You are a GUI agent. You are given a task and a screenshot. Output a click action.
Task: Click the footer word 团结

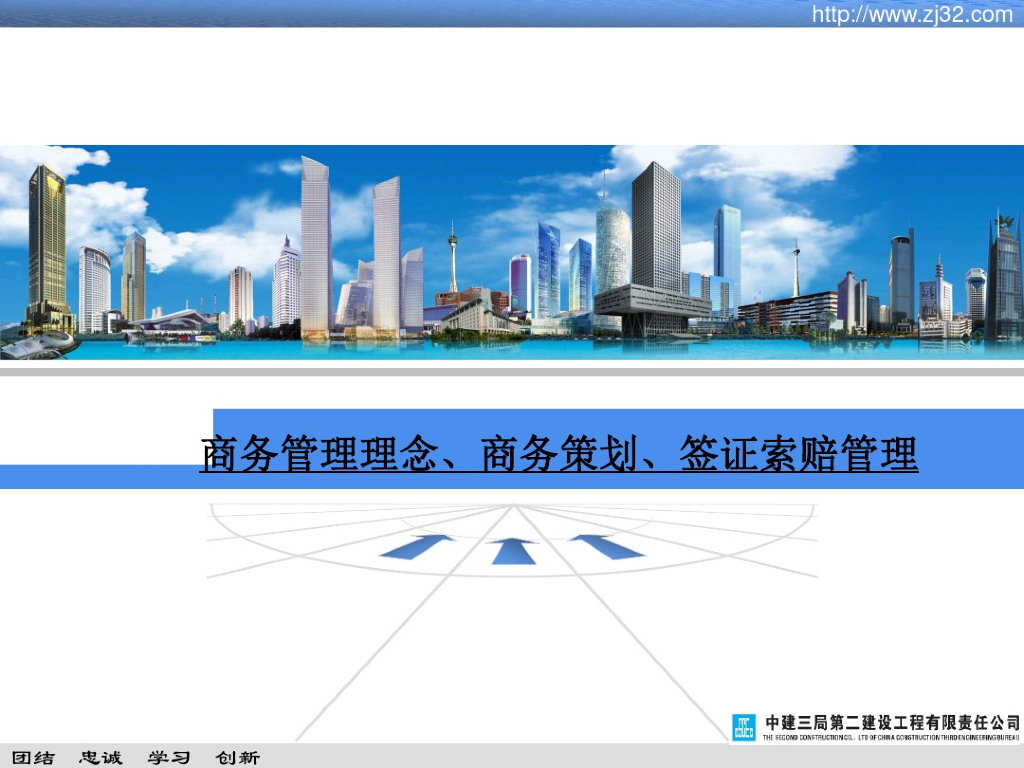33,758
